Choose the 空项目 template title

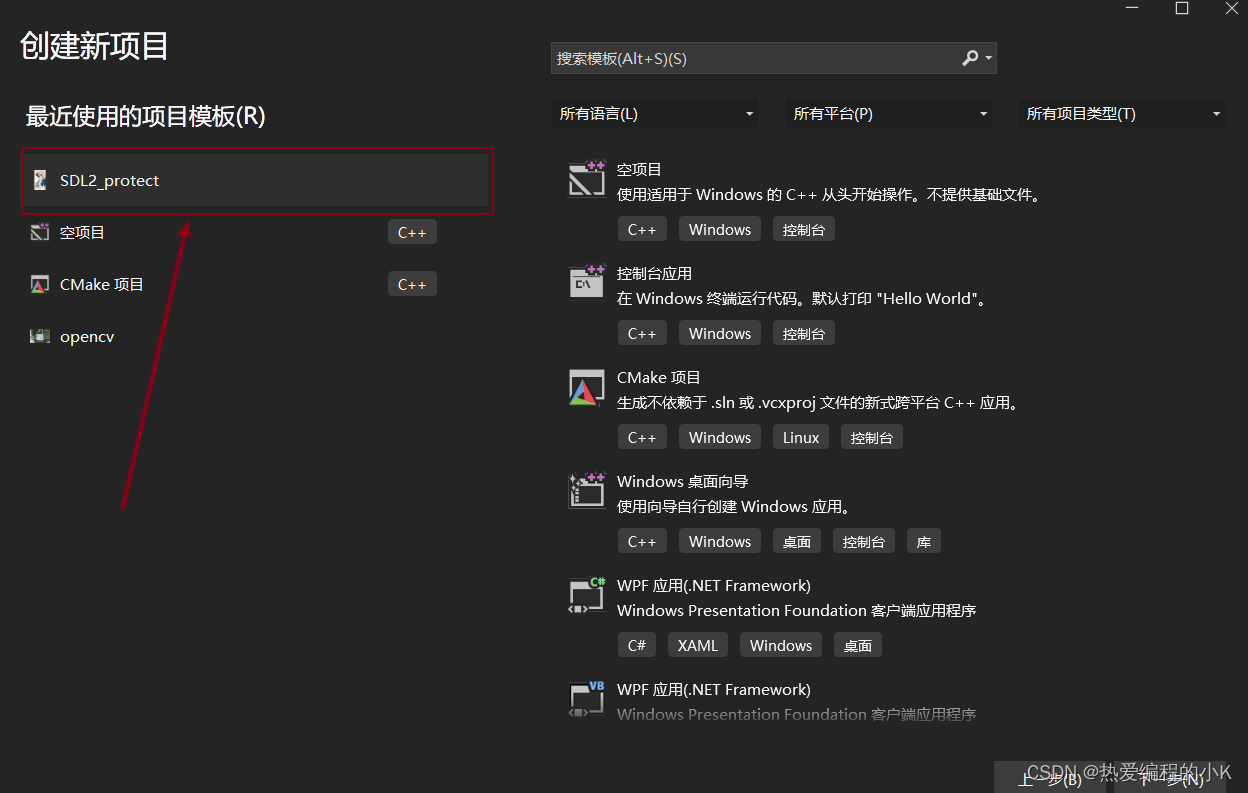pyautogui.click(x=639, y=169)
